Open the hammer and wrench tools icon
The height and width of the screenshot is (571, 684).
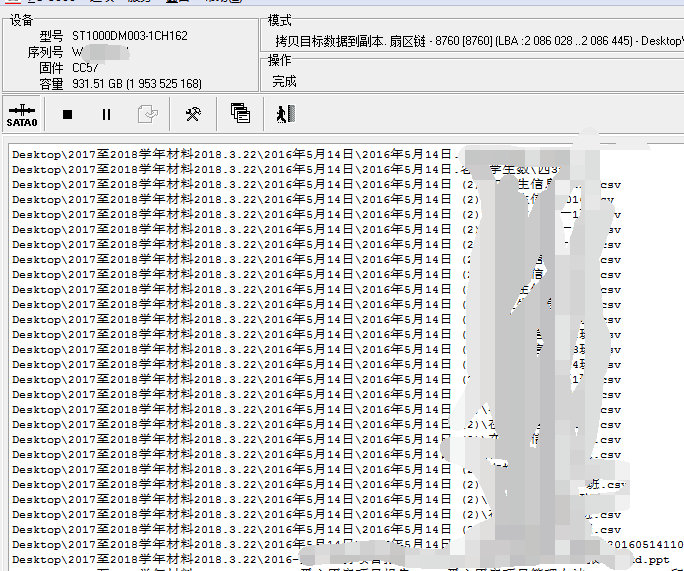(x=194, y=114)
